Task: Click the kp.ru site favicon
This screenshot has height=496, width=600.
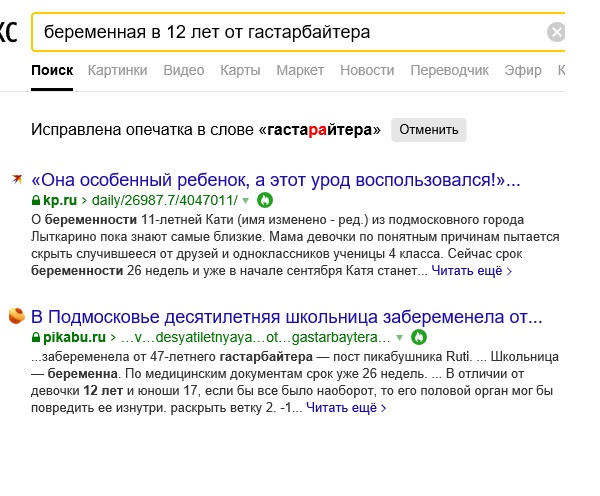Action: click(16, 180)
